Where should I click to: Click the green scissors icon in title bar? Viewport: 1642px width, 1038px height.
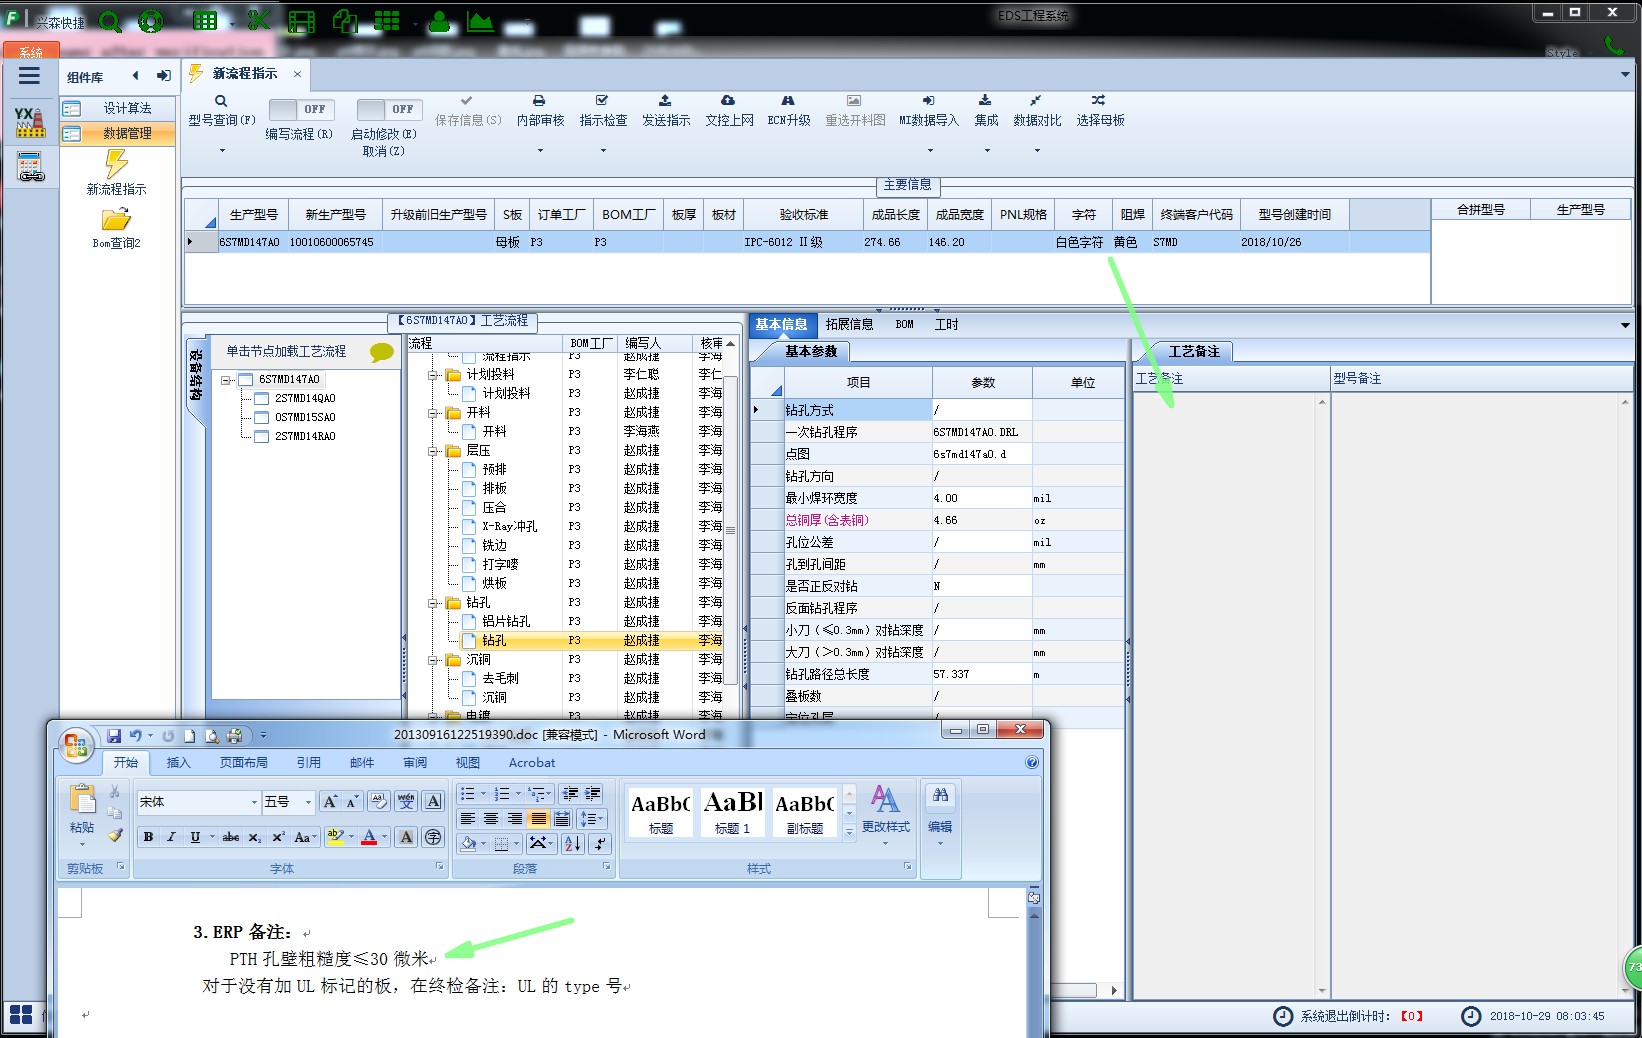[x=259, y=21]
